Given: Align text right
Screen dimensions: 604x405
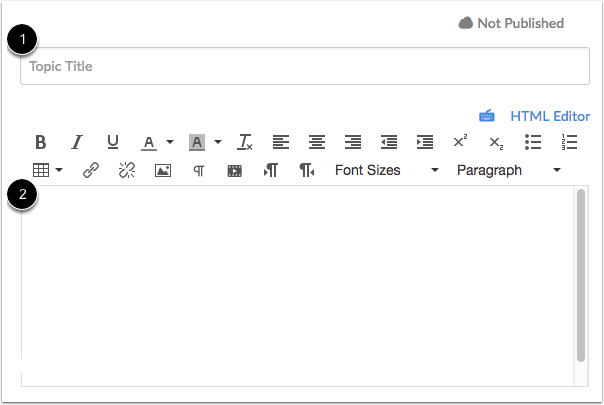Looking at the screenshot, I should pyautogui.click(x=353, y=142).
